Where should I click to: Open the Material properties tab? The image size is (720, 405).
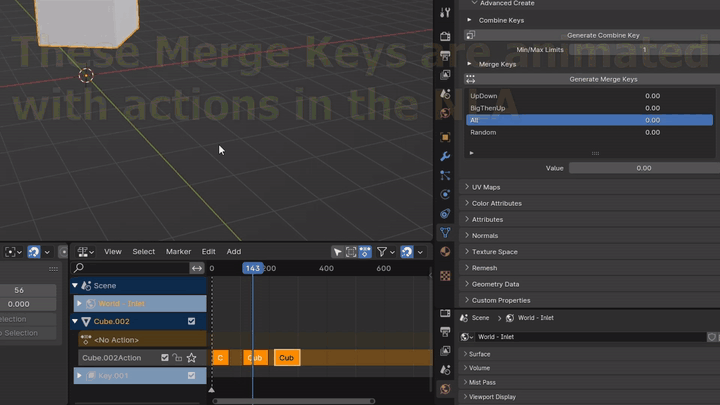tap(445, 252)
